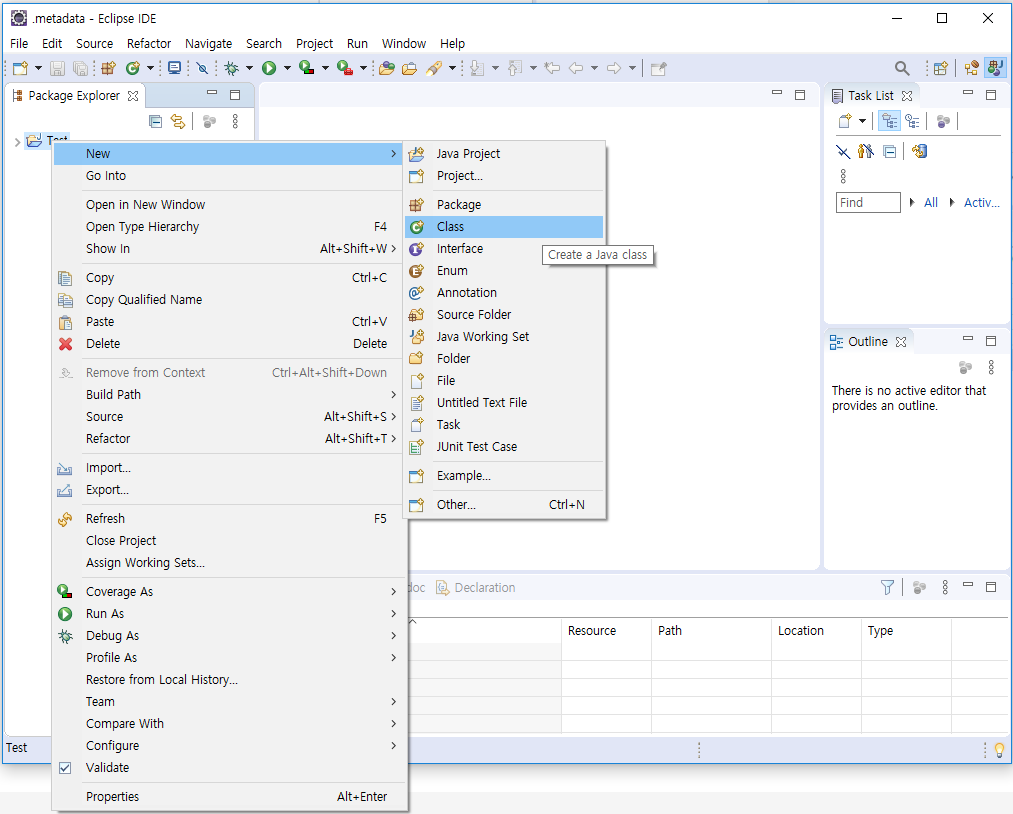Toggle Focus on Workweek in Task List
Image resolution: width=1013 pixels, height=814 pixels.
[943, 121]
